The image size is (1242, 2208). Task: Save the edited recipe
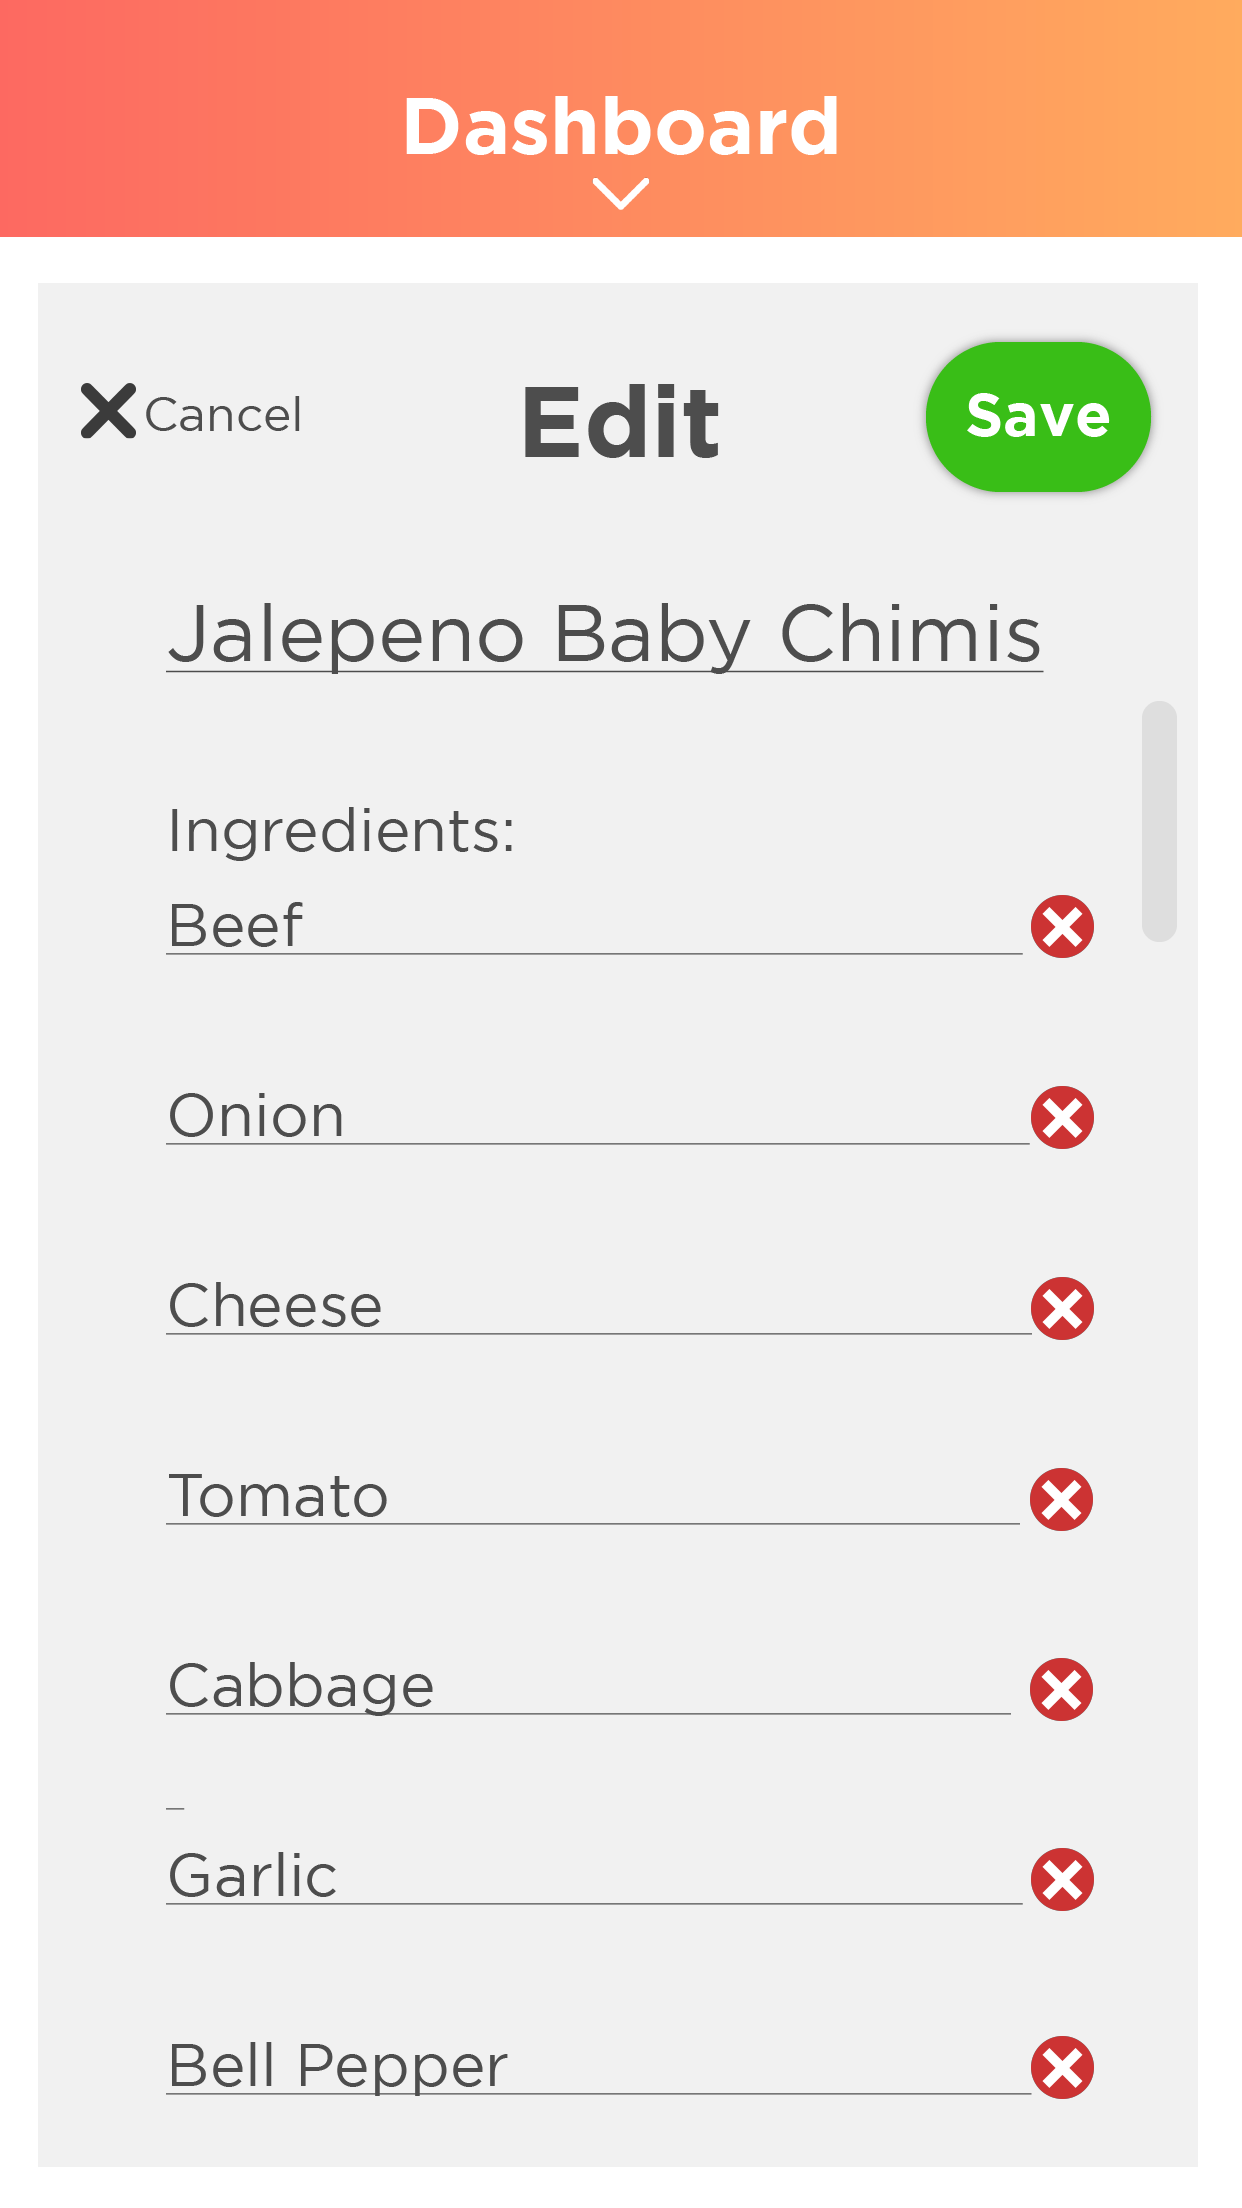pyautogui.click(x=1038, y=416)
